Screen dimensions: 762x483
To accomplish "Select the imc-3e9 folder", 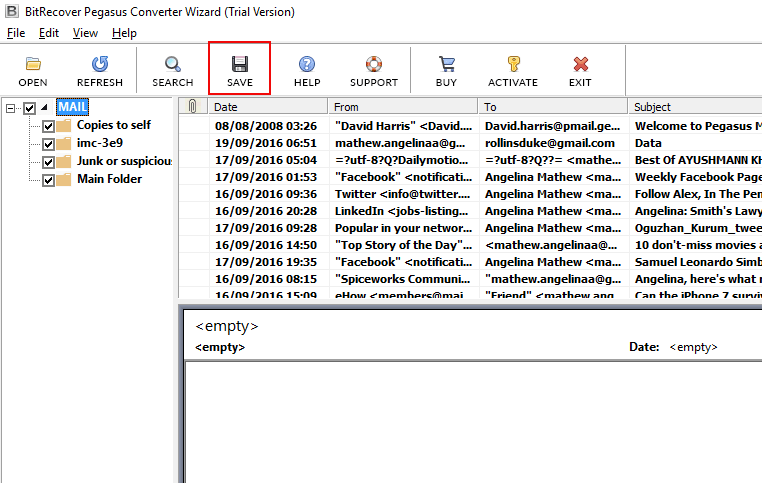I will (x=100, y=143).
